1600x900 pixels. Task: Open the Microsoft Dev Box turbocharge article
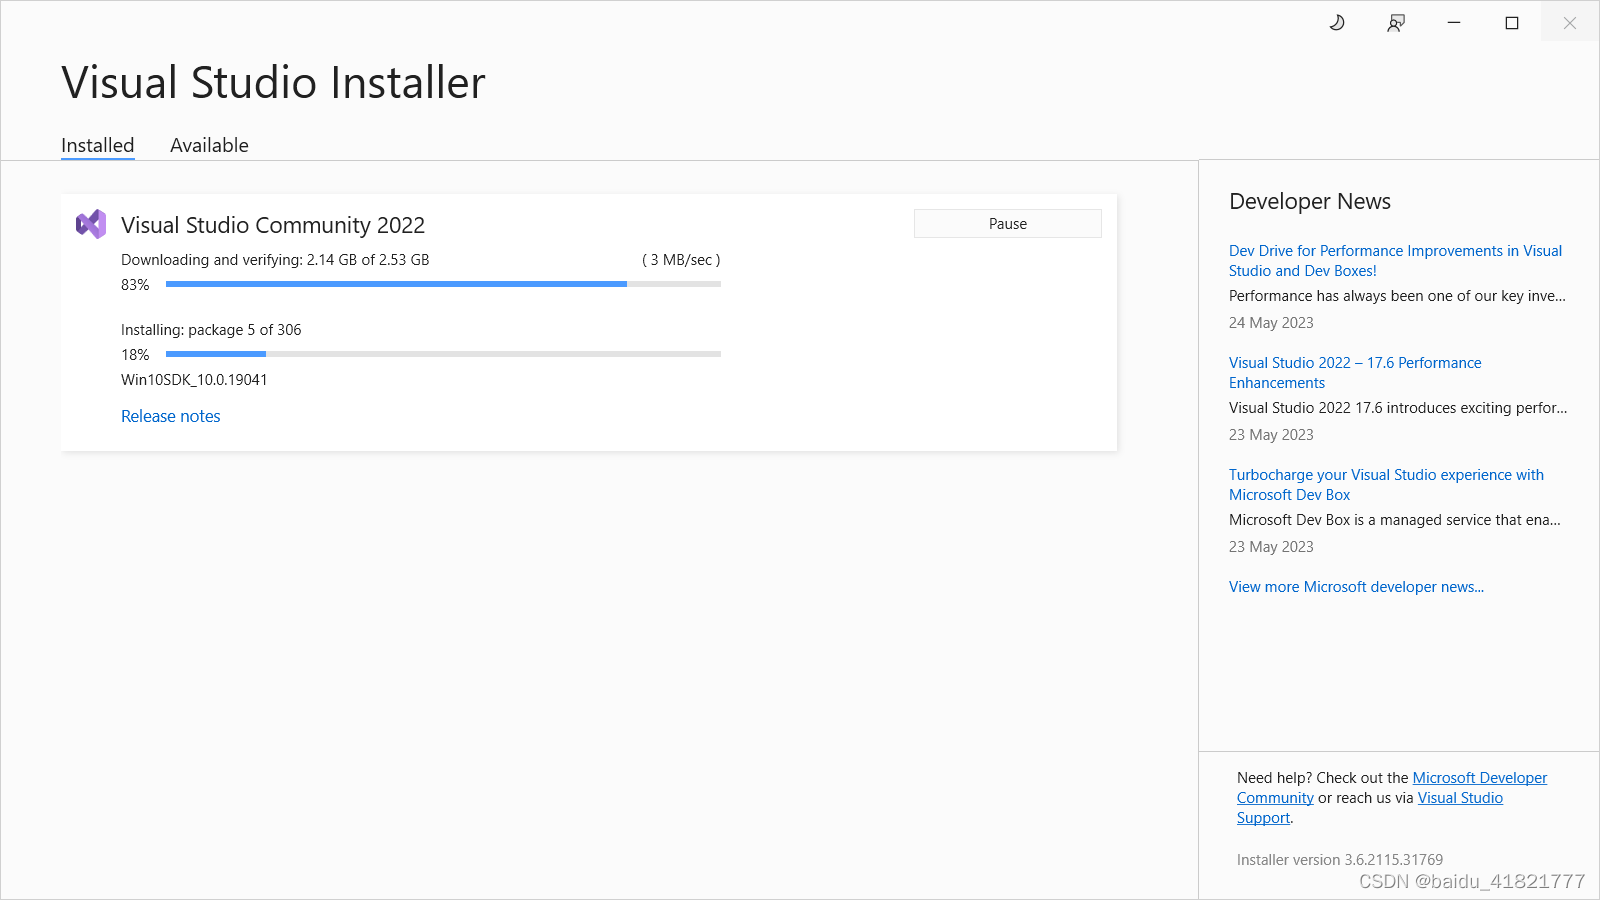[x=1386, y=484]
